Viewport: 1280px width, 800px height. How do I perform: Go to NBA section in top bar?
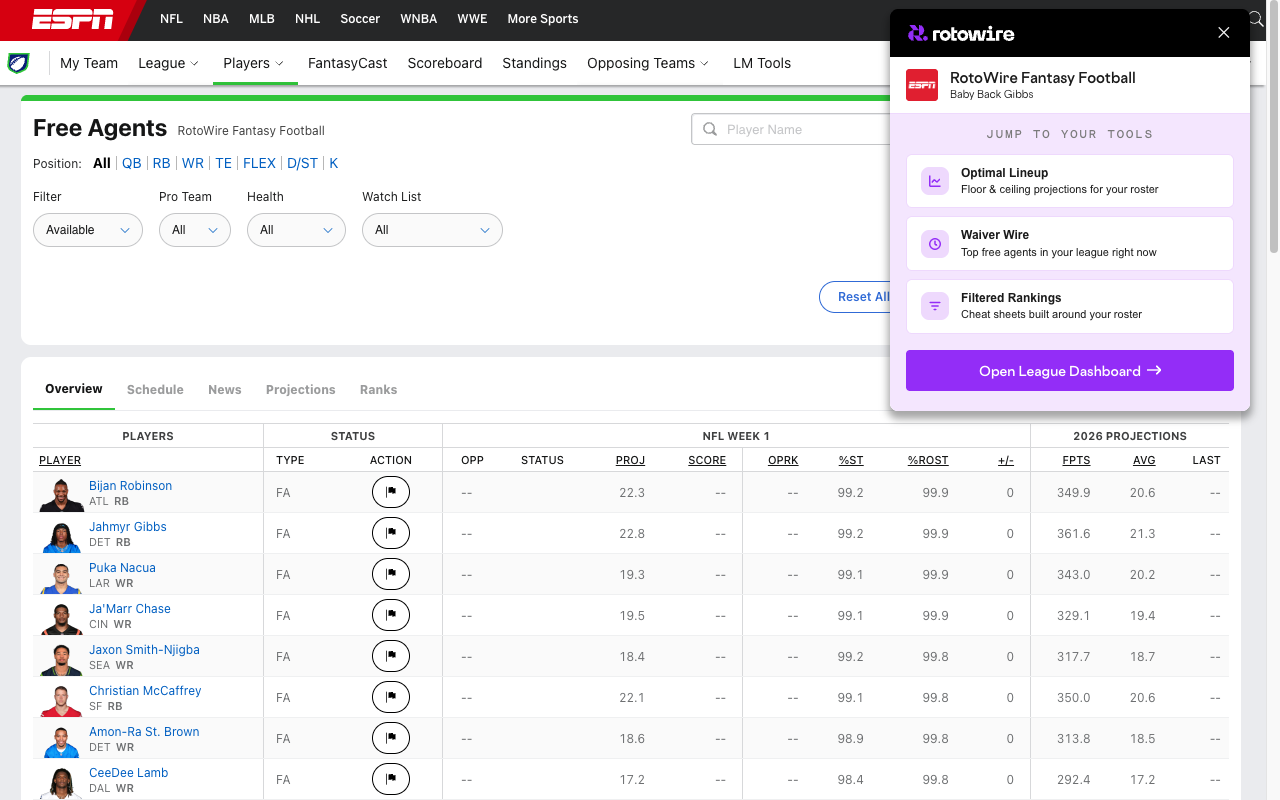pyautogui.click(x=216, y=19)
